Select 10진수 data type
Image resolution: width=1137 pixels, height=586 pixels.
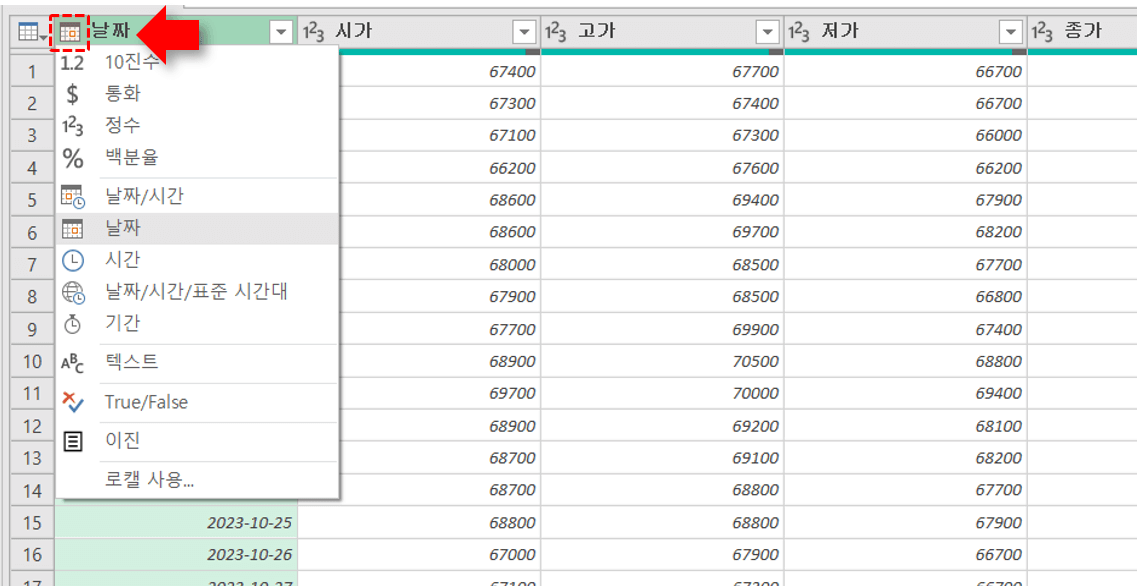point(197,62)
